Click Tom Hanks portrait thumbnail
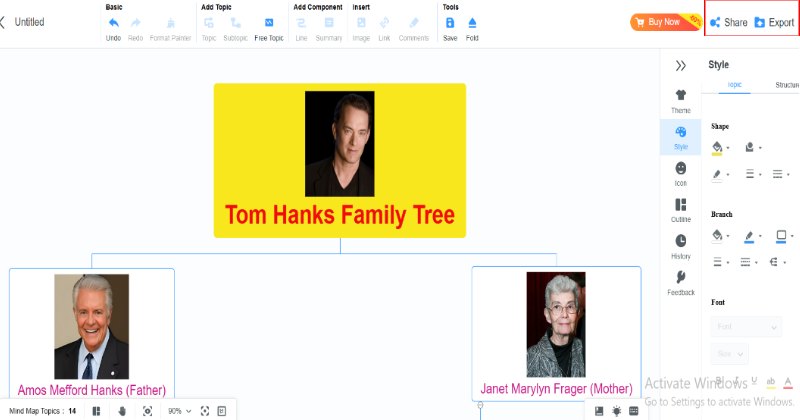Image resolution: width=800 pixels, height=420 pixels. pos(340,143)
